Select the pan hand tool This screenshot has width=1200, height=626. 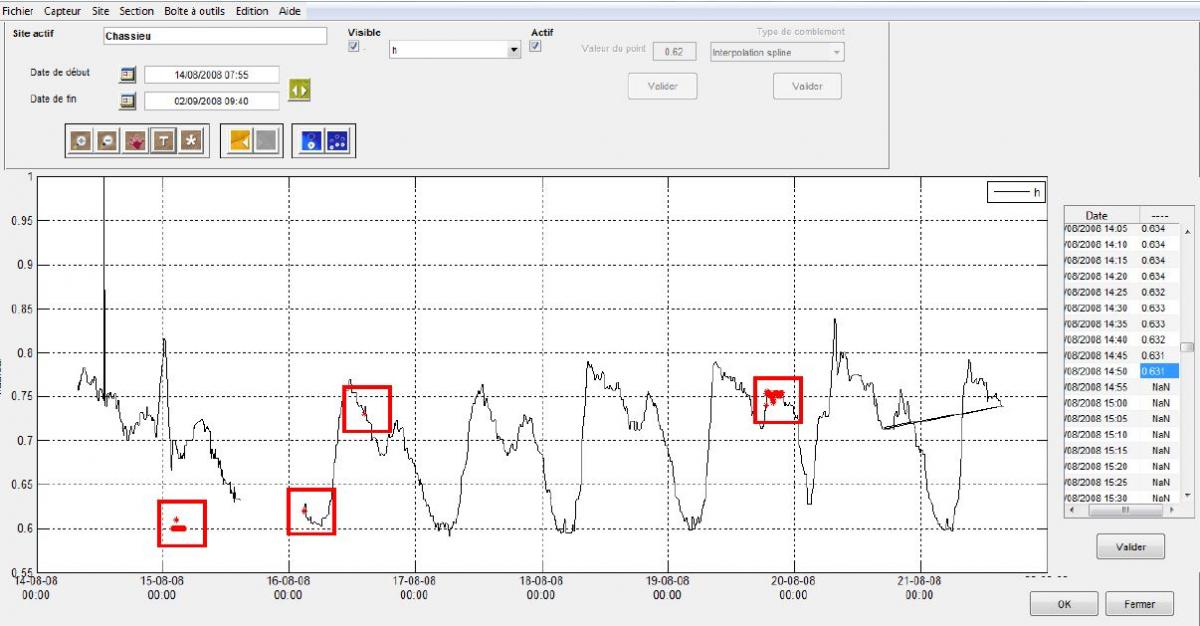coord(135,142)
